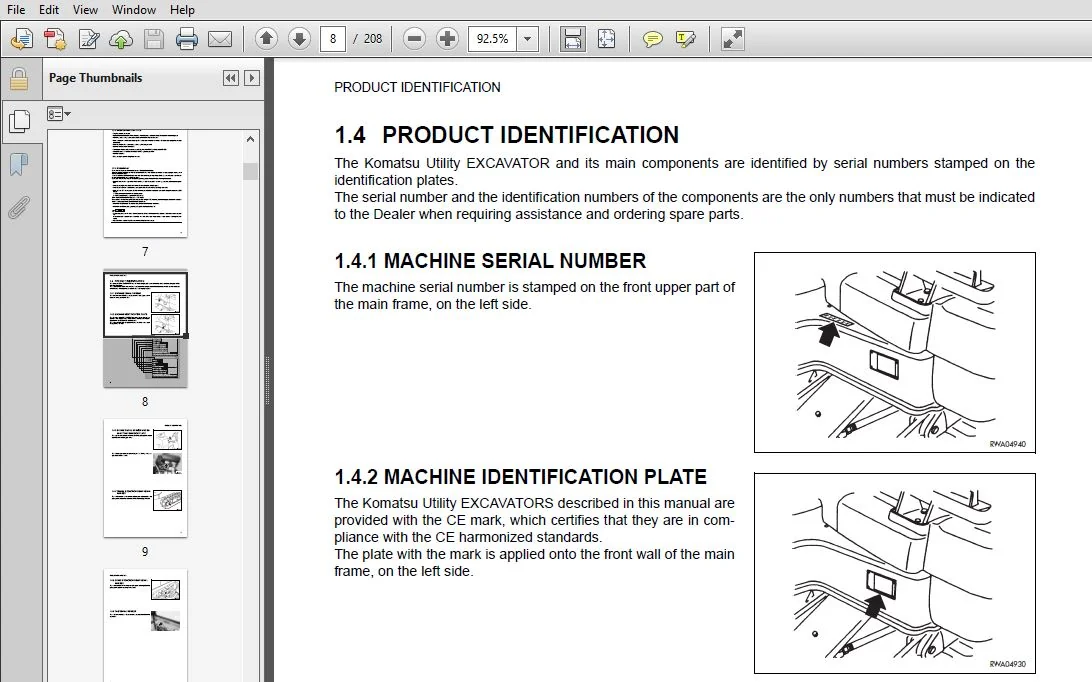Open the Help menu

(182, 10)
